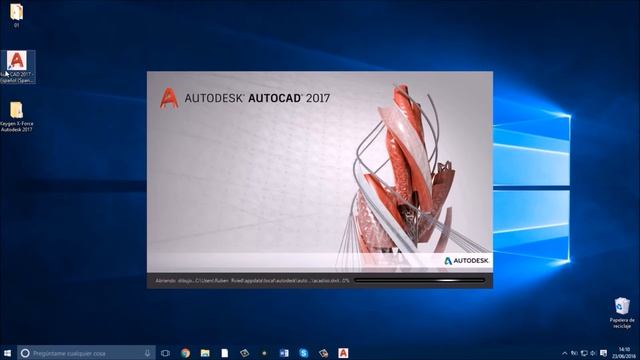
Task: Launch Google Chrome from the taskbar
Action: coord(186,353)
